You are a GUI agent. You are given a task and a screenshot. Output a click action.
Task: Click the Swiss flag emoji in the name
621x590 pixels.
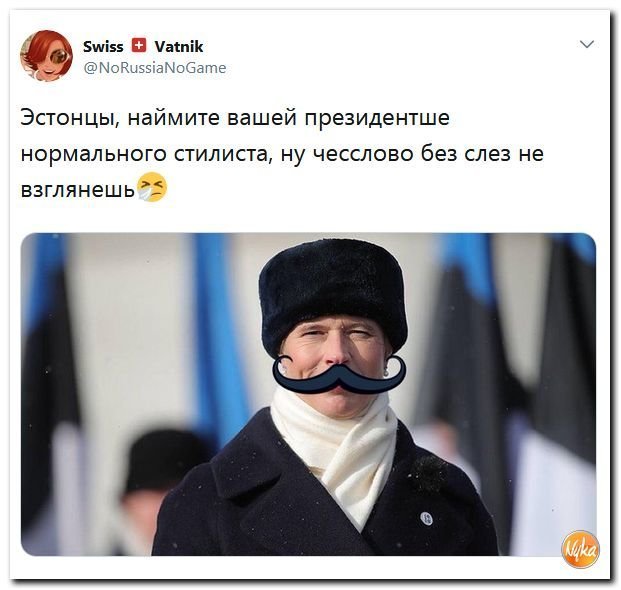[x=139, y=46]
